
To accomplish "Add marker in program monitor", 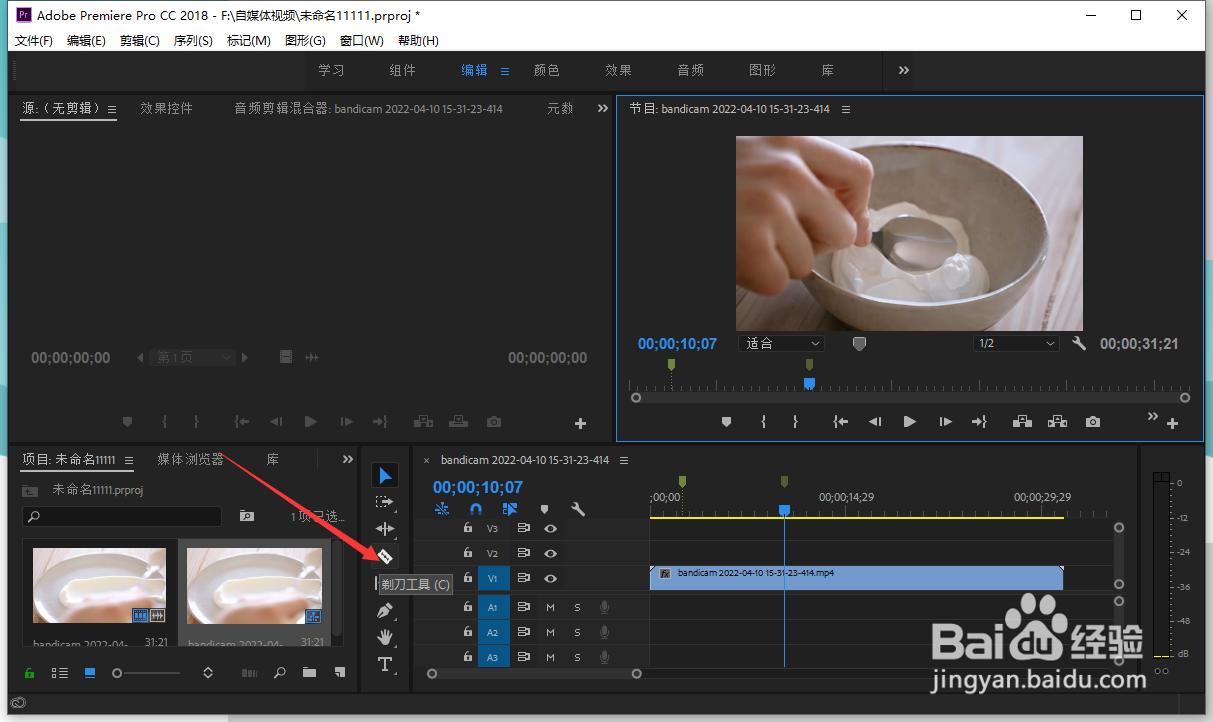I will 727,422.
